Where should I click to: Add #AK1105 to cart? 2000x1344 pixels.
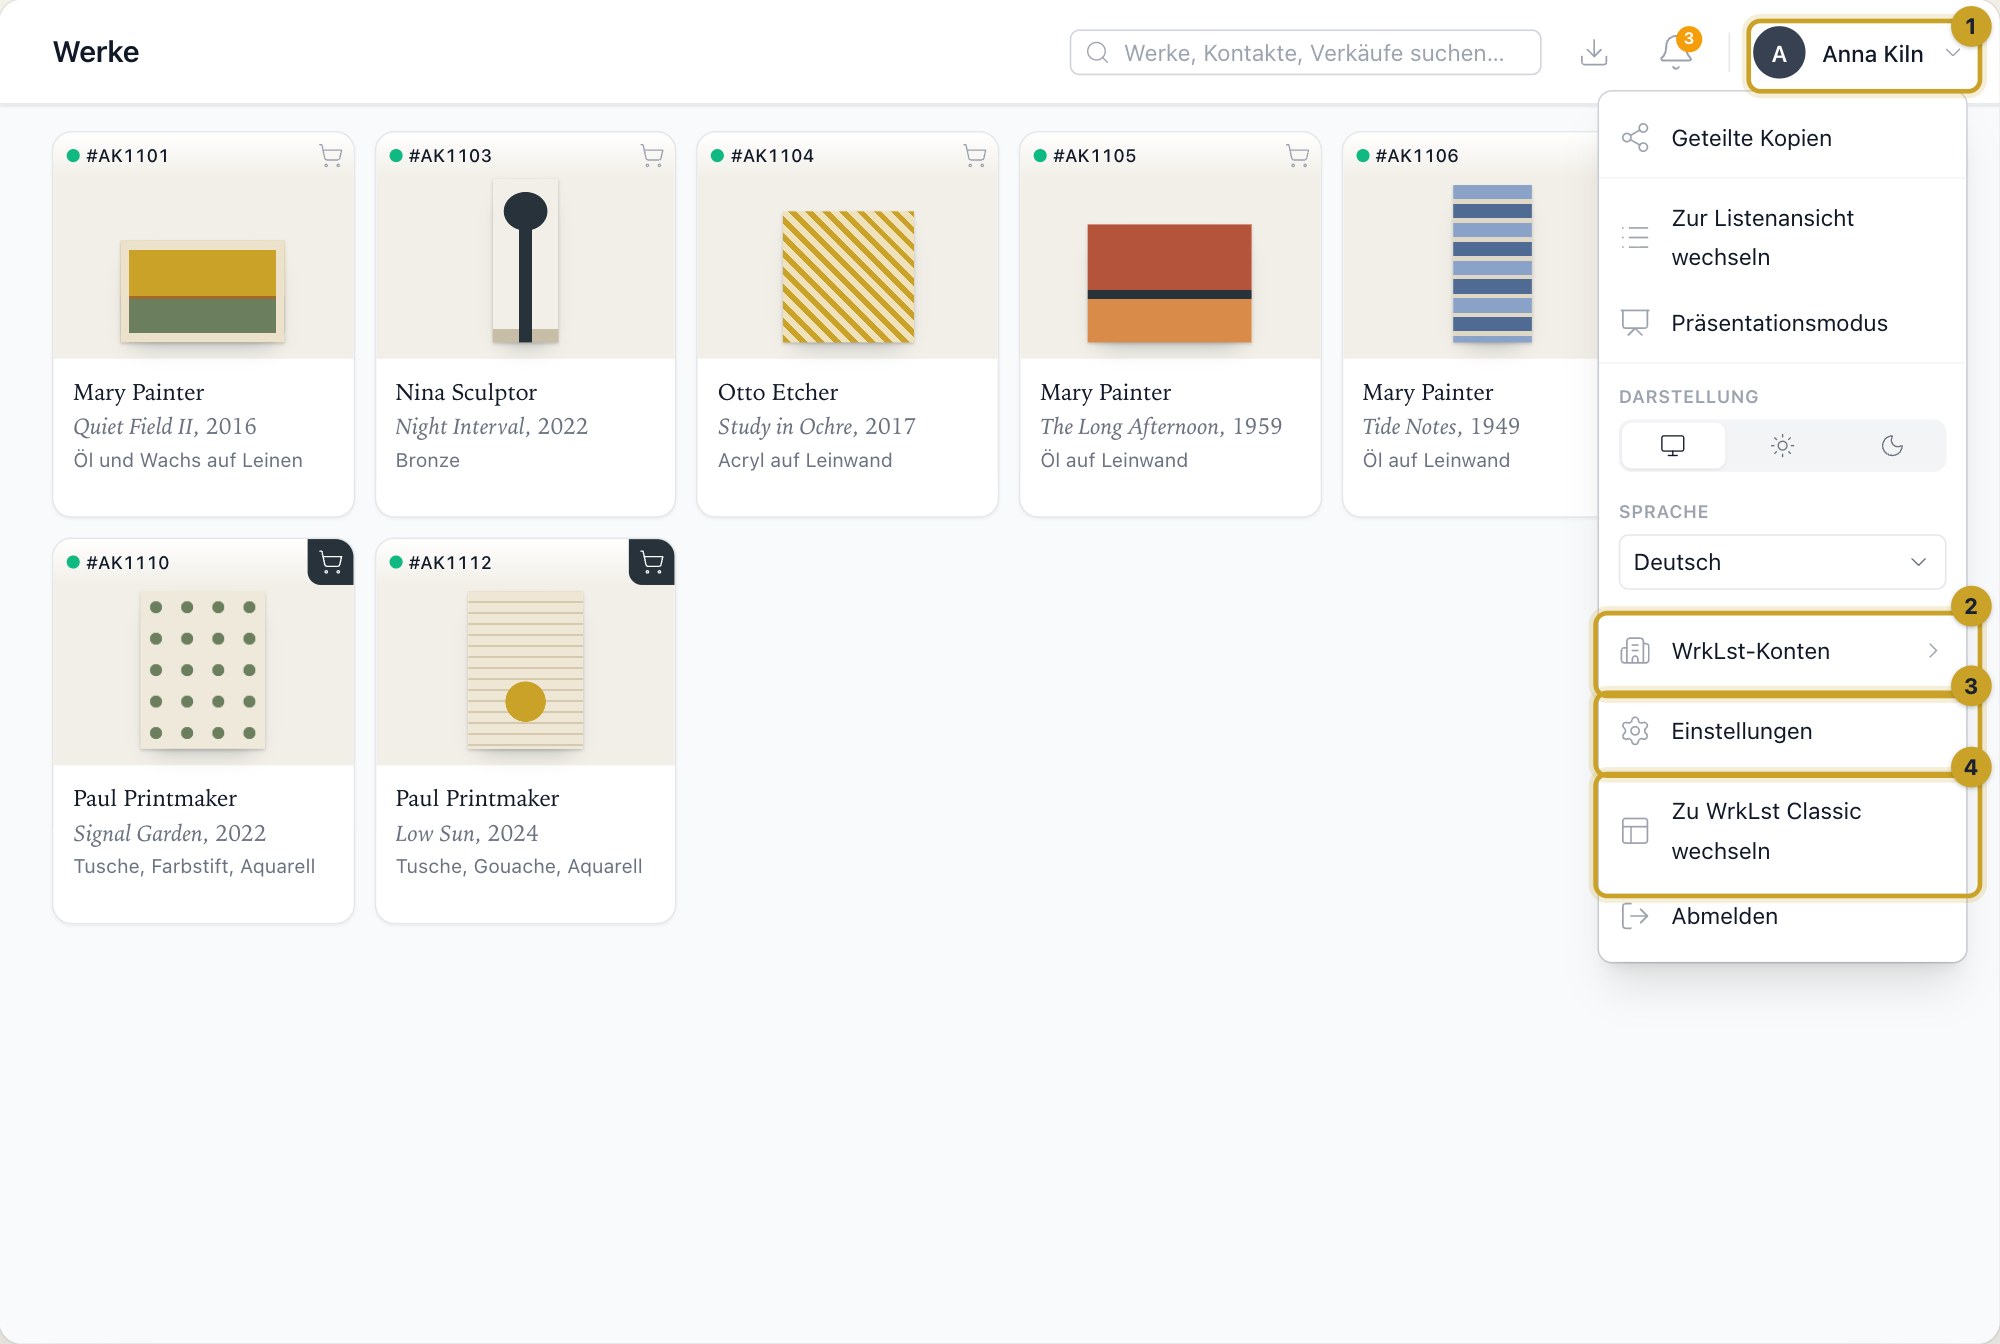1298,155
